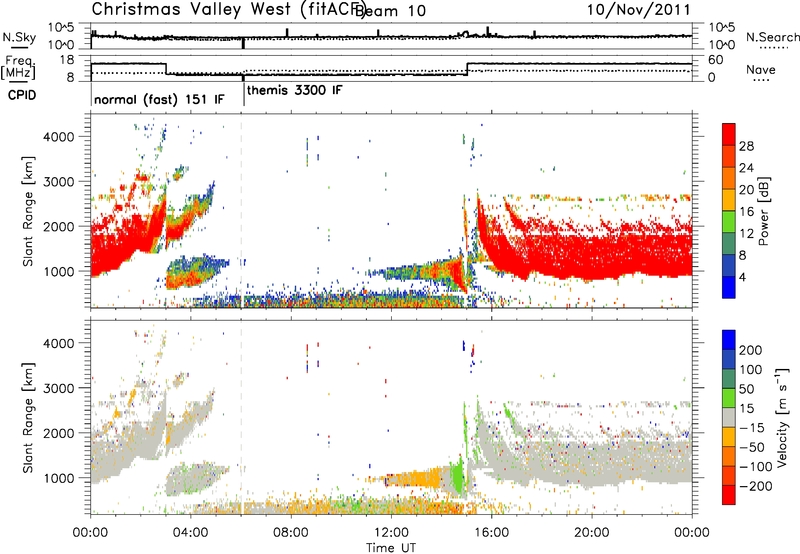The width and height of the screenshot is (800, 554).
Task: Click the 'Velocity [m s⁻¹]' colorbar label
Action: coord(782,417)
